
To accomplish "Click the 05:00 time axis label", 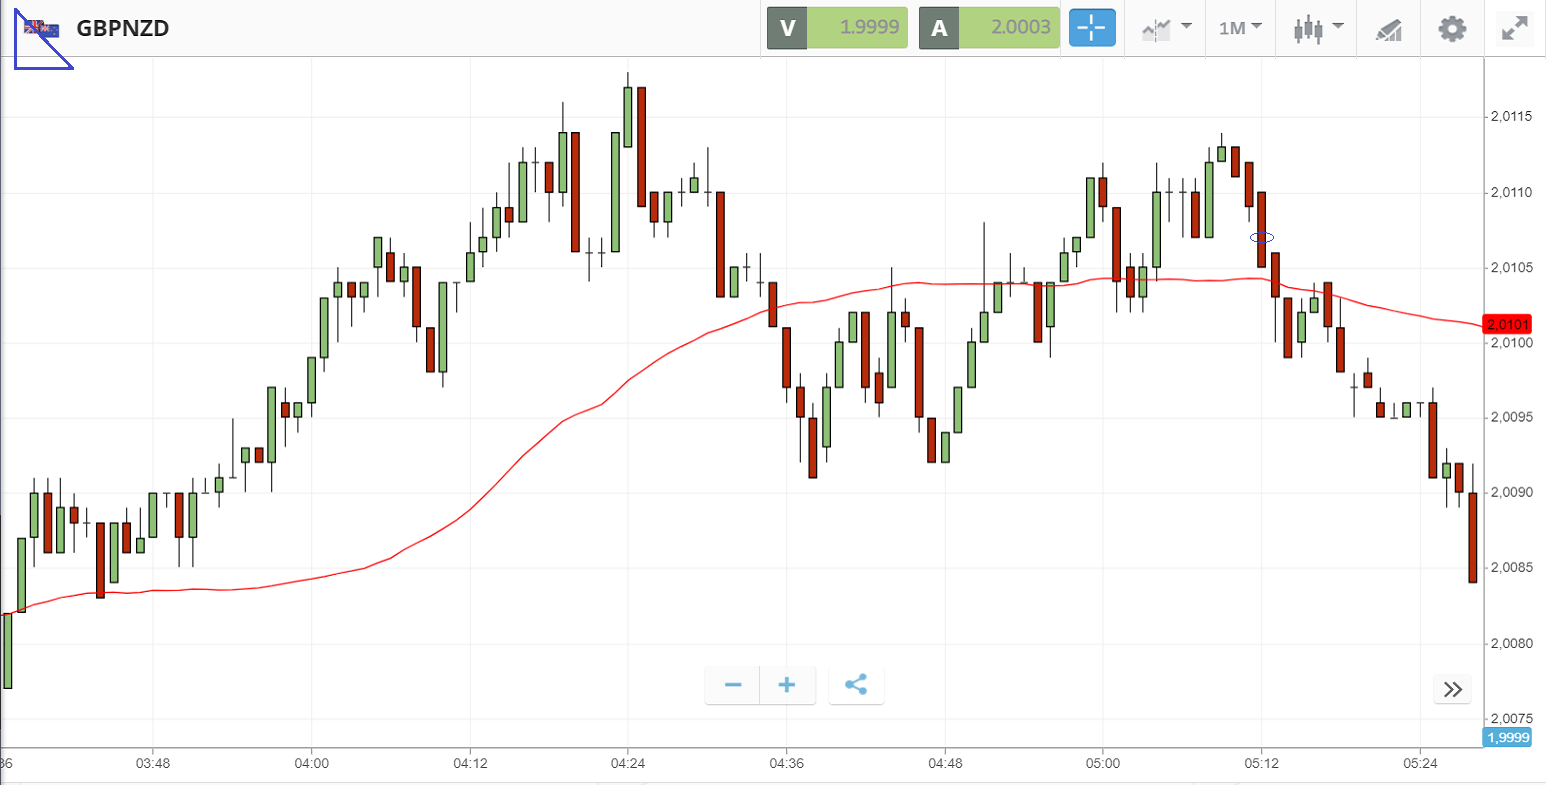I will click(1103, 764).
